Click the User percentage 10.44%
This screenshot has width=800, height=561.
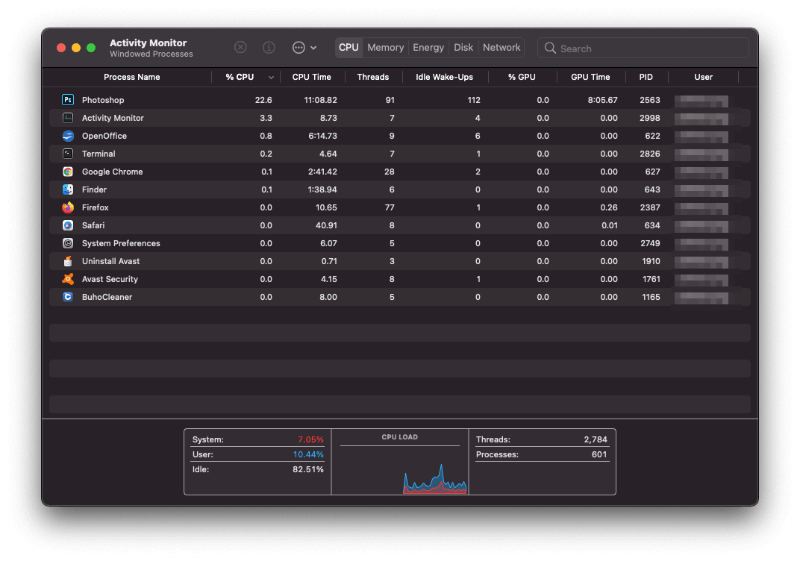[308, 454]
